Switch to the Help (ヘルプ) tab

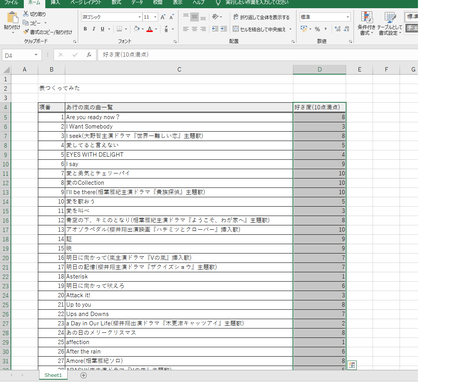point(199,3)
